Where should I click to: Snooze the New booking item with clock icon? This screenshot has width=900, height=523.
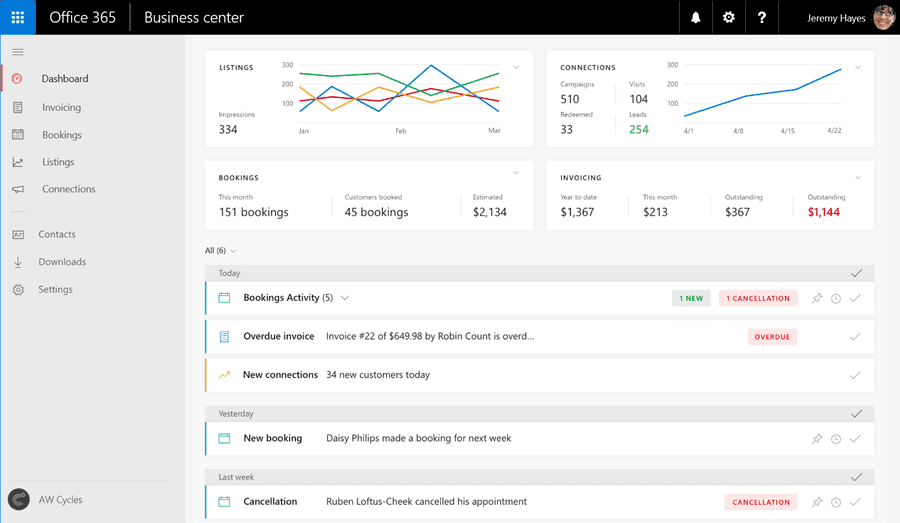point(836,439)
